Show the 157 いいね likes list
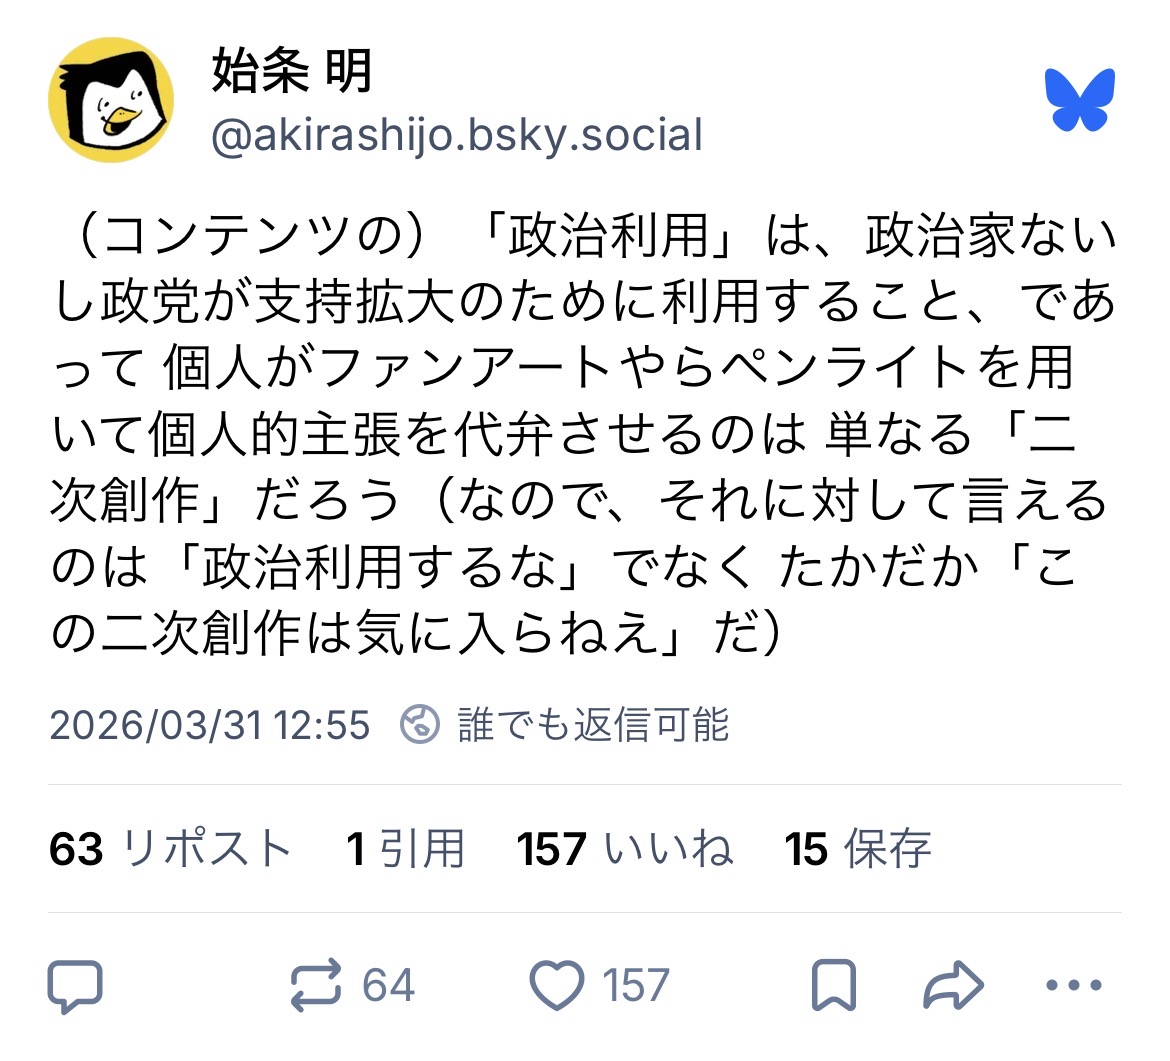The width and height of the screenshot is (1170, 1061). pos(625,849)
